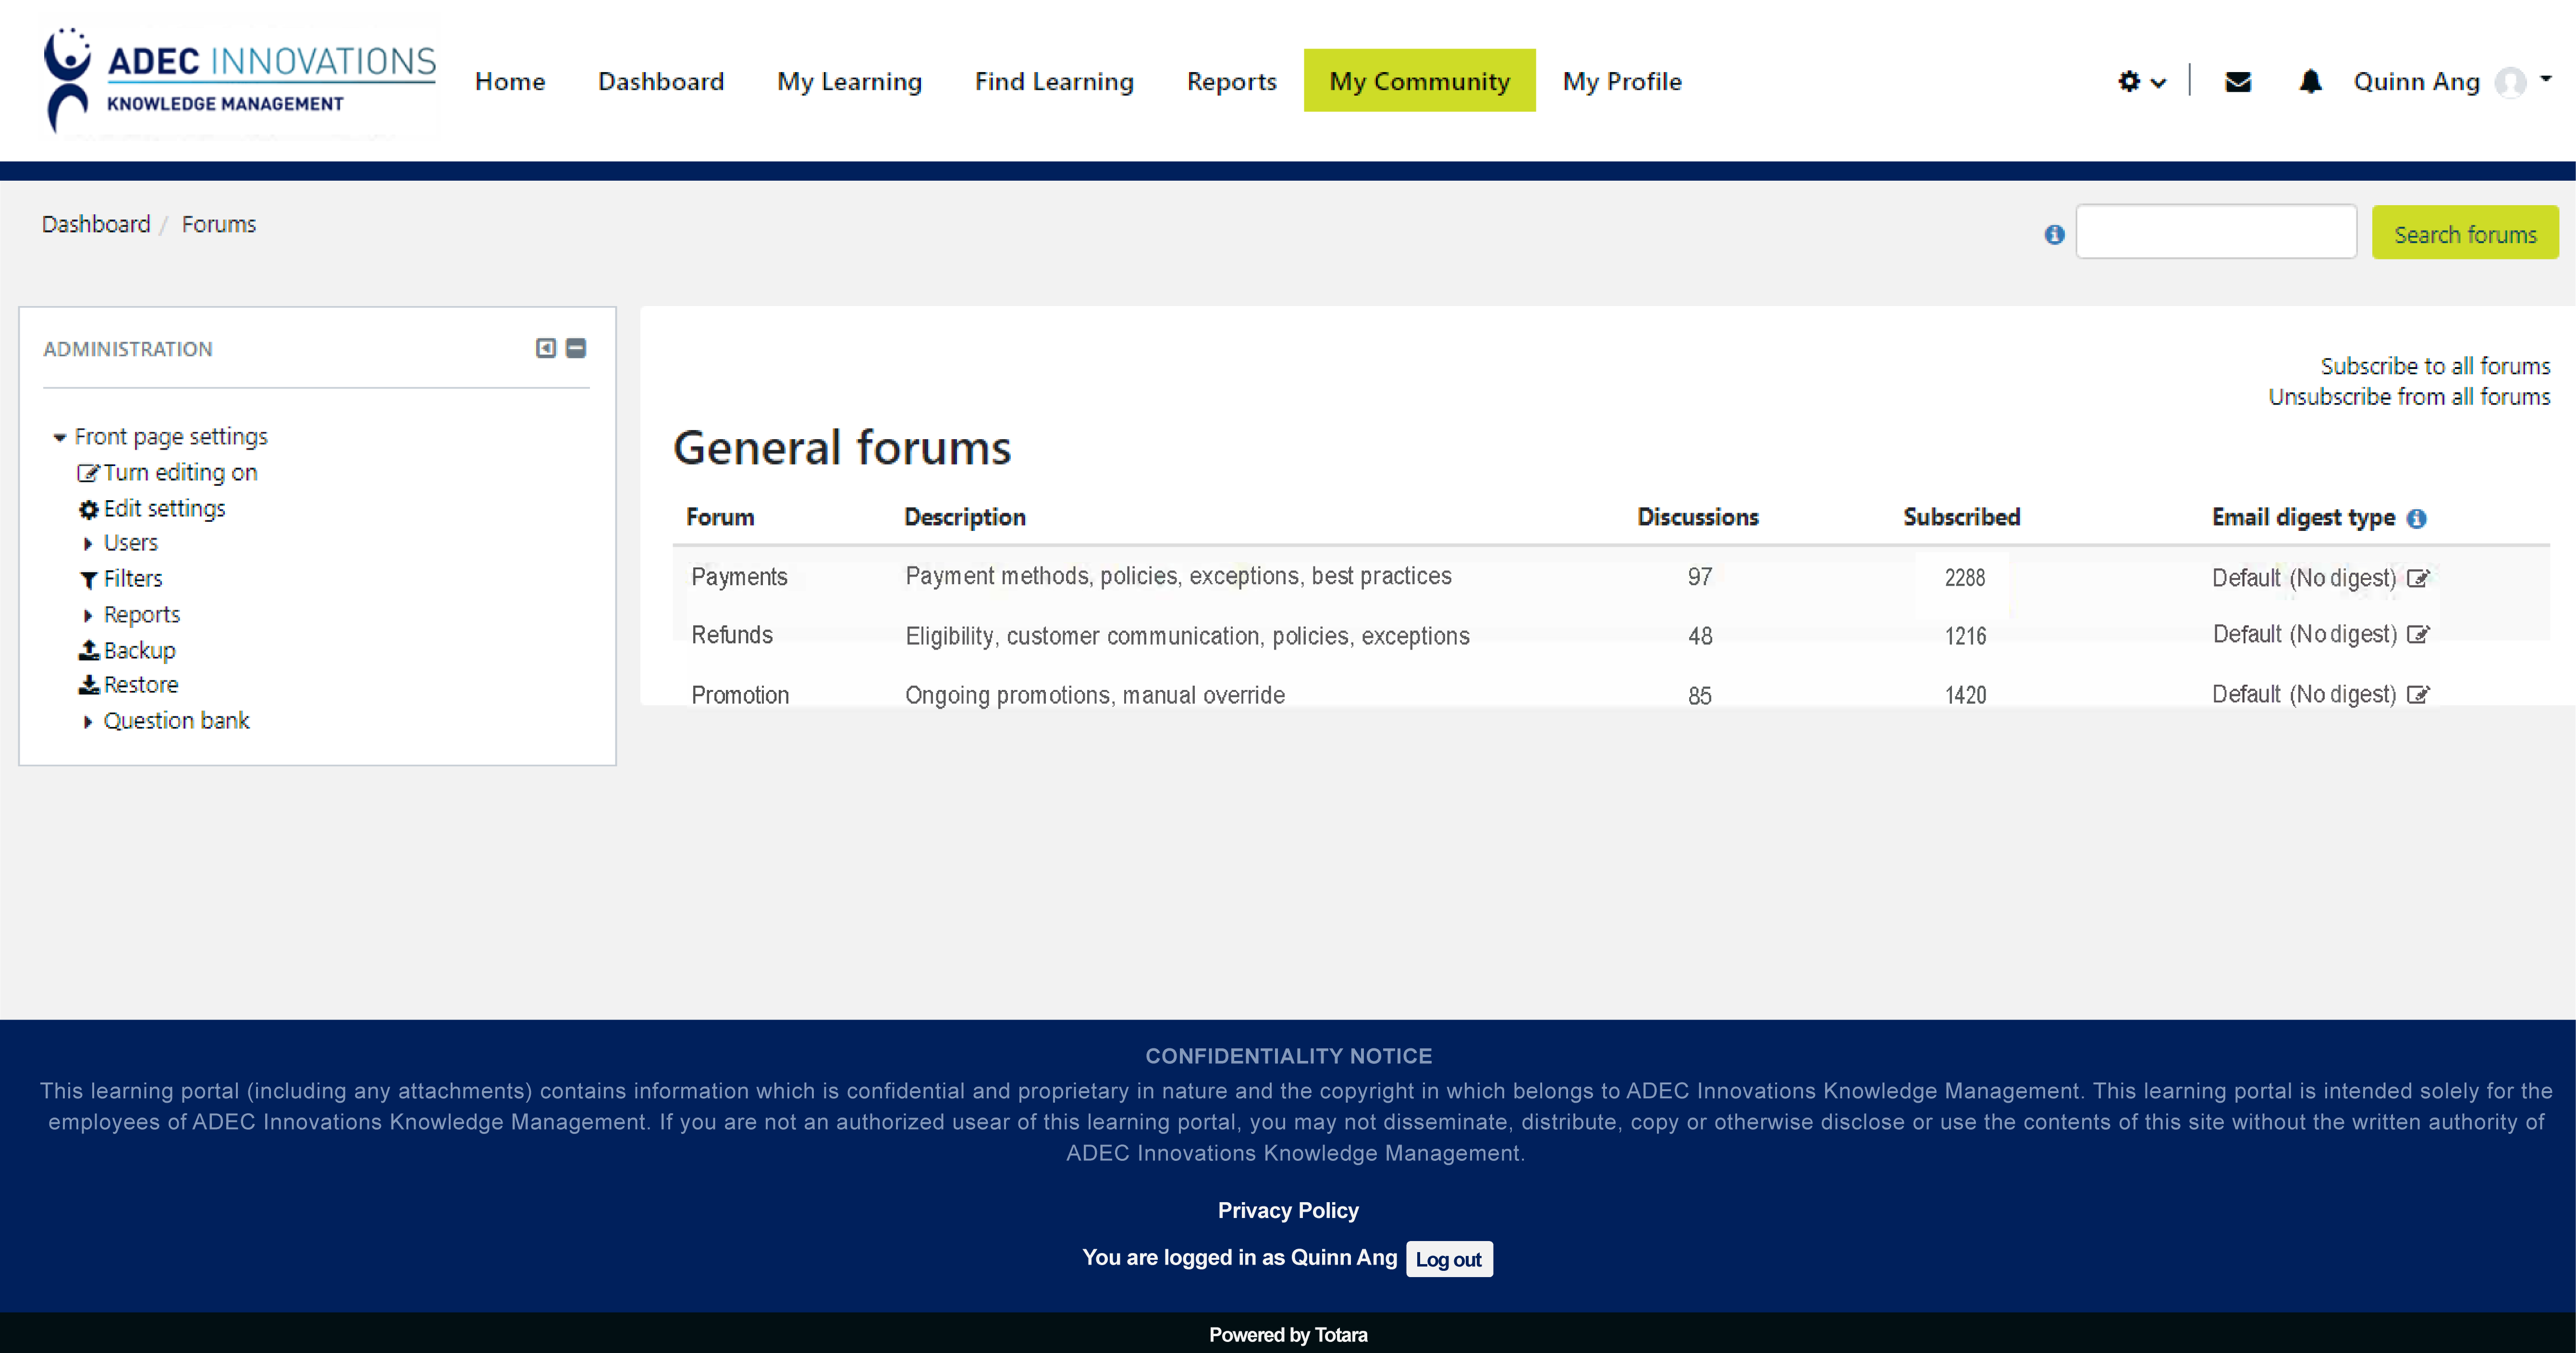
Task: Open Edit settings link
Action: 164,508
